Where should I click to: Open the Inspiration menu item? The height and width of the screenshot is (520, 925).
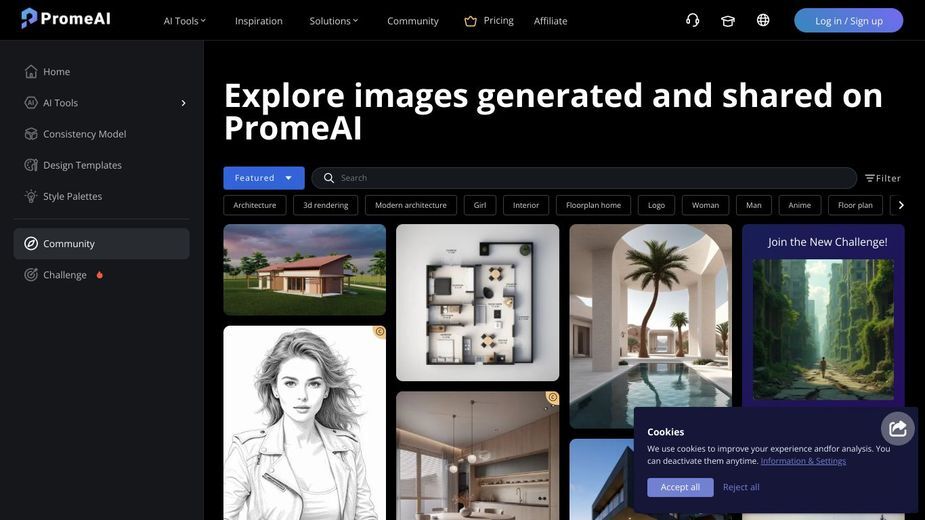pyautogui.click(x=258, y=21)
